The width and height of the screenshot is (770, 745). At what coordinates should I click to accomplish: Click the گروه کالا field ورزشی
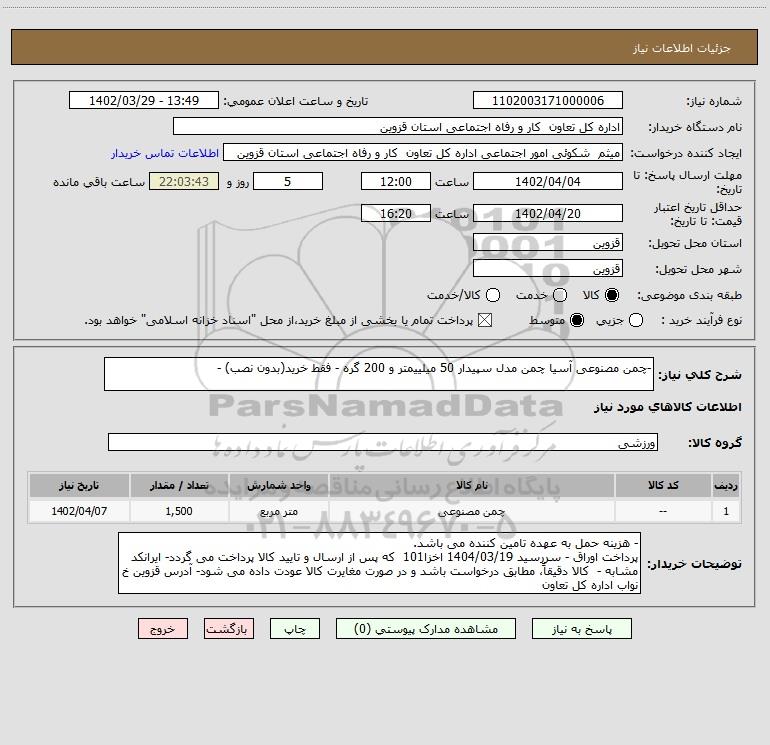(x=383, y=442)
